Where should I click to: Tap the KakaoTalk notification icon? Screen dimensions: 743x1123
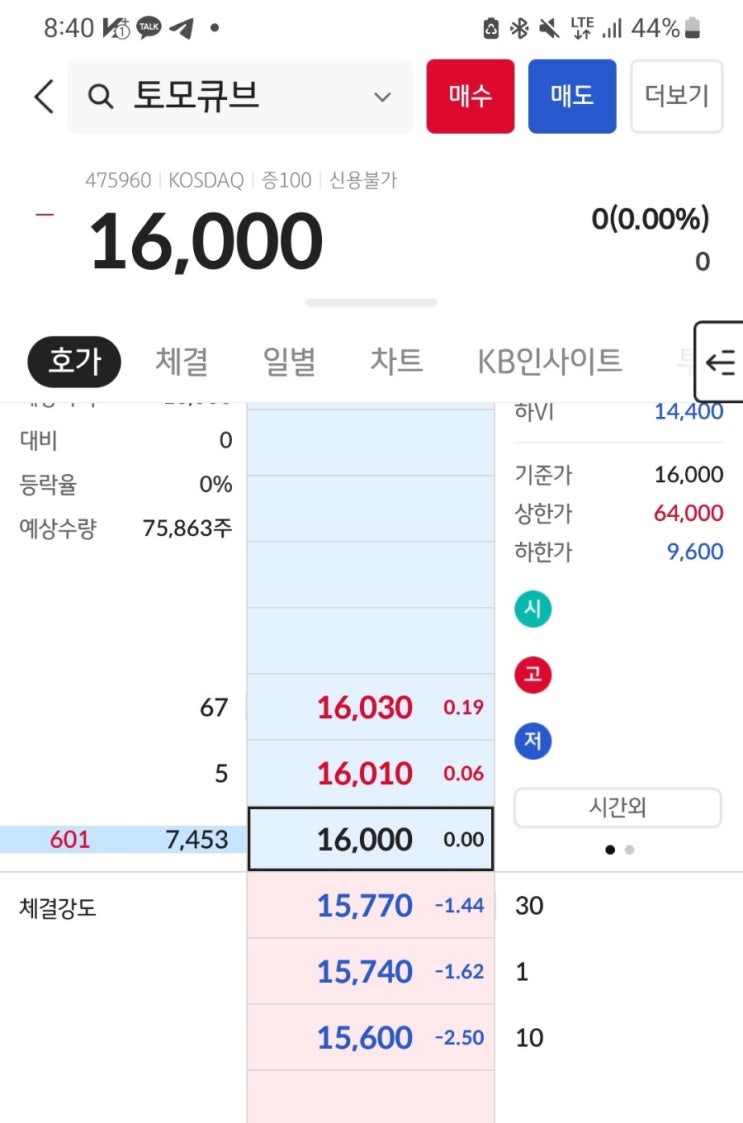149,28
